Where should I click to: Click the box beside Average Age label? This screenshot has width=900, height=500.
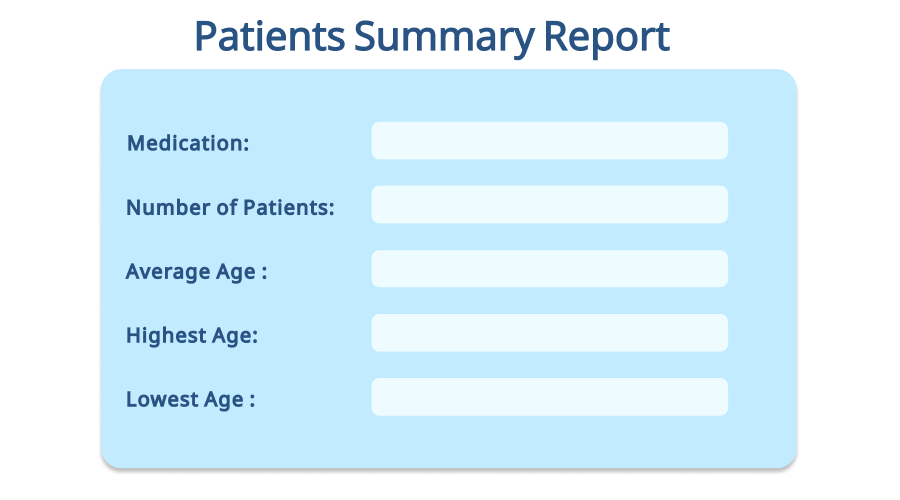(549, 269)
